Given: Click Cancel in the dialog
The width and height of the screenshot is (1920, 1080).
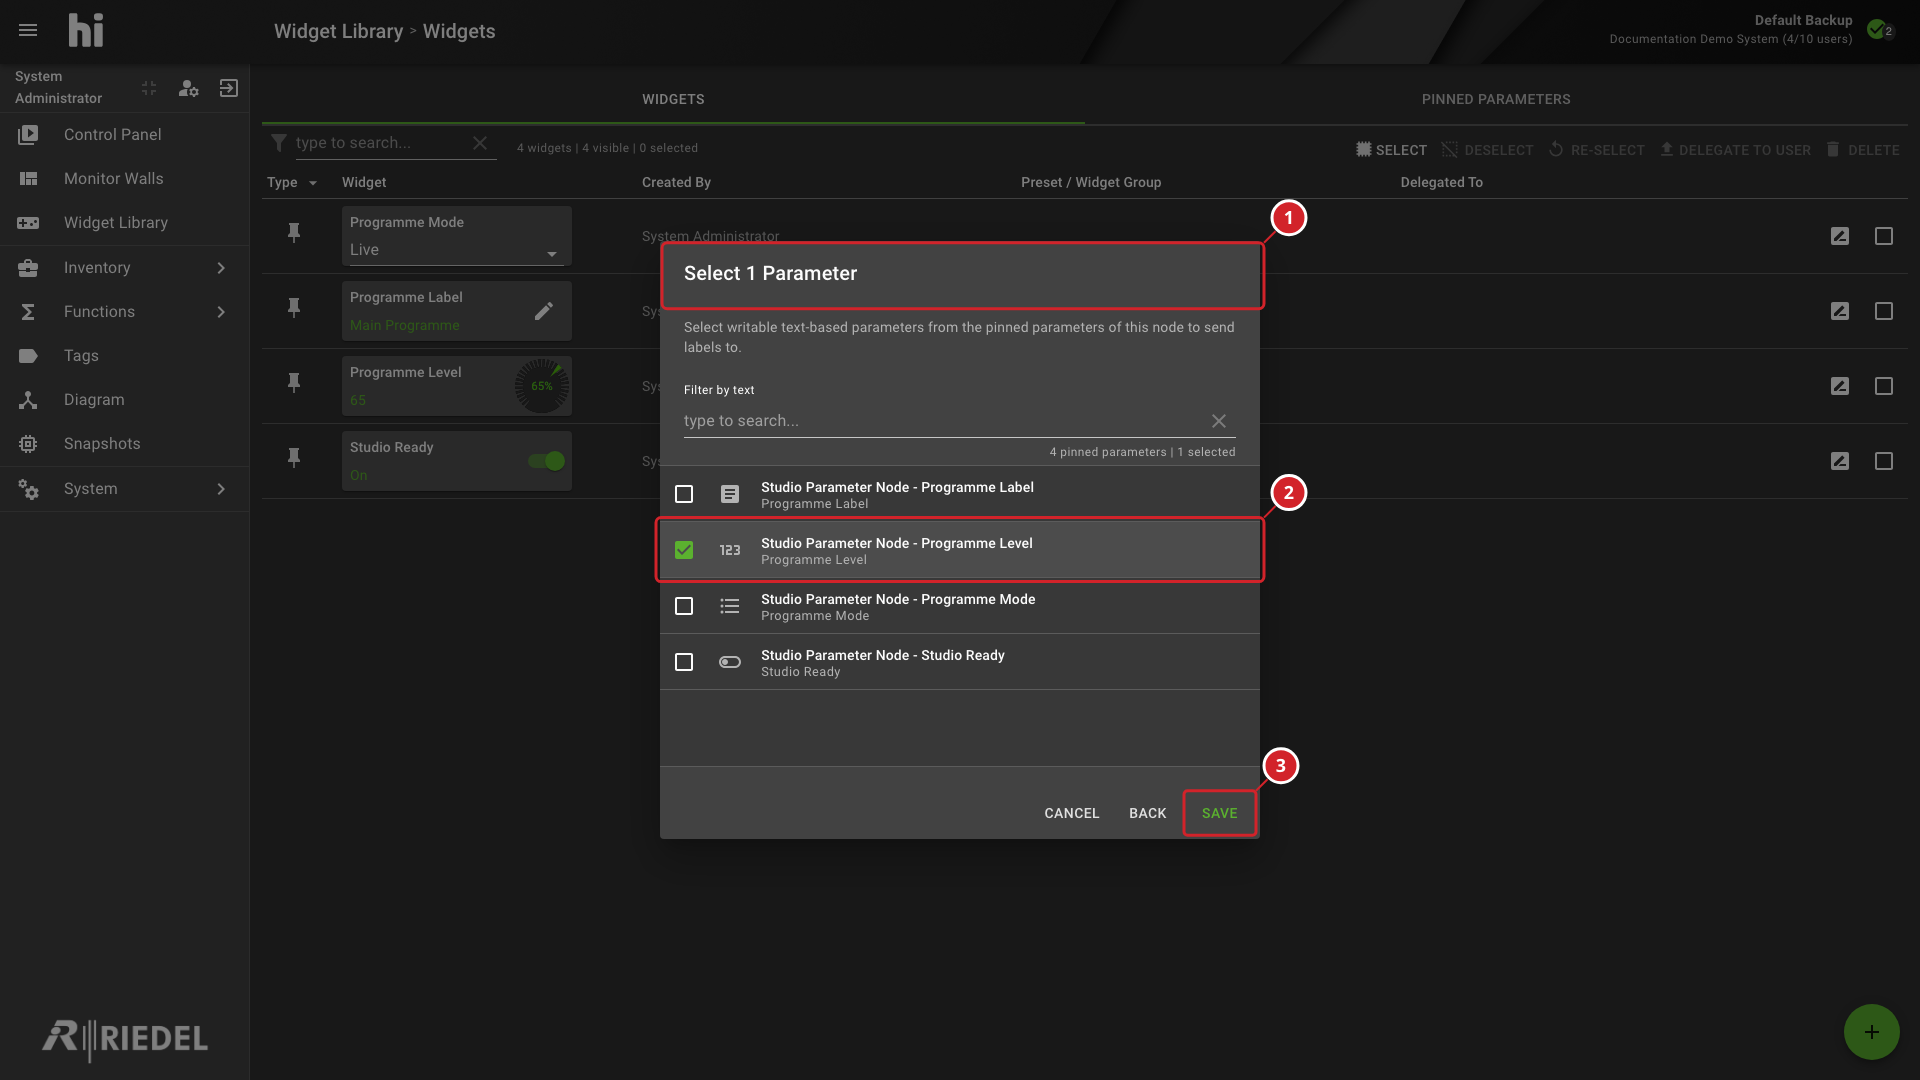Looking at the screenshot, I should coord(1072,813).
